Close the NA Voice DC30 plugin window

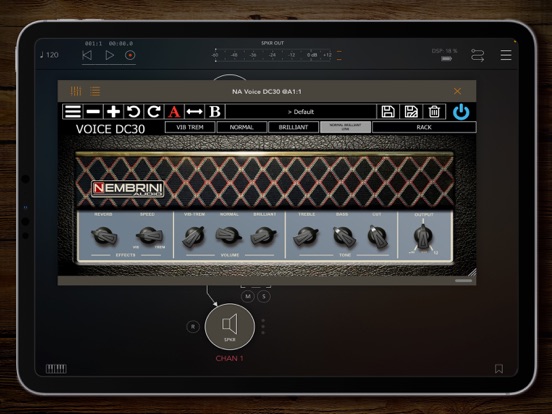(x=457, y=91)
